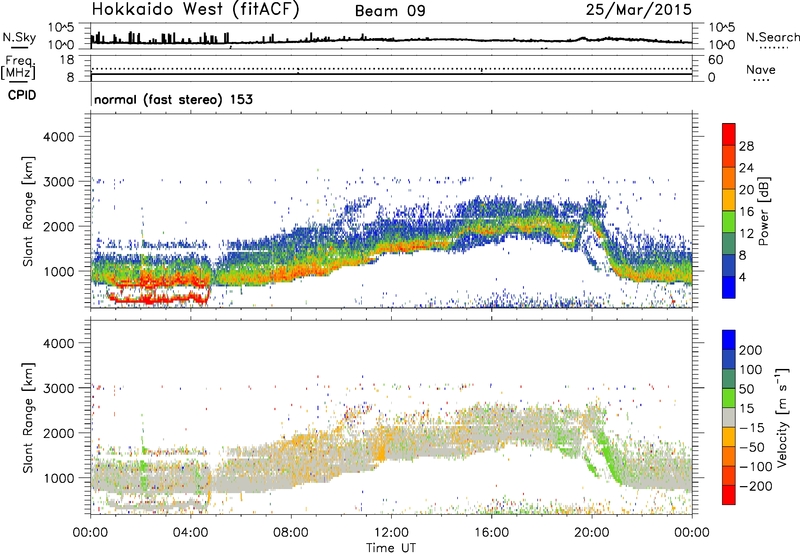Click the '16:00' time axis label
This screenshot has height=554, width=800.
coord(491,533)
